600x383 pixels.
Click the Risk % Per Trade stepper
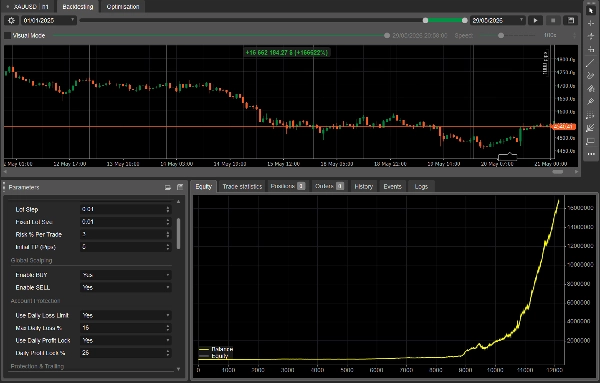click(168, 235)
